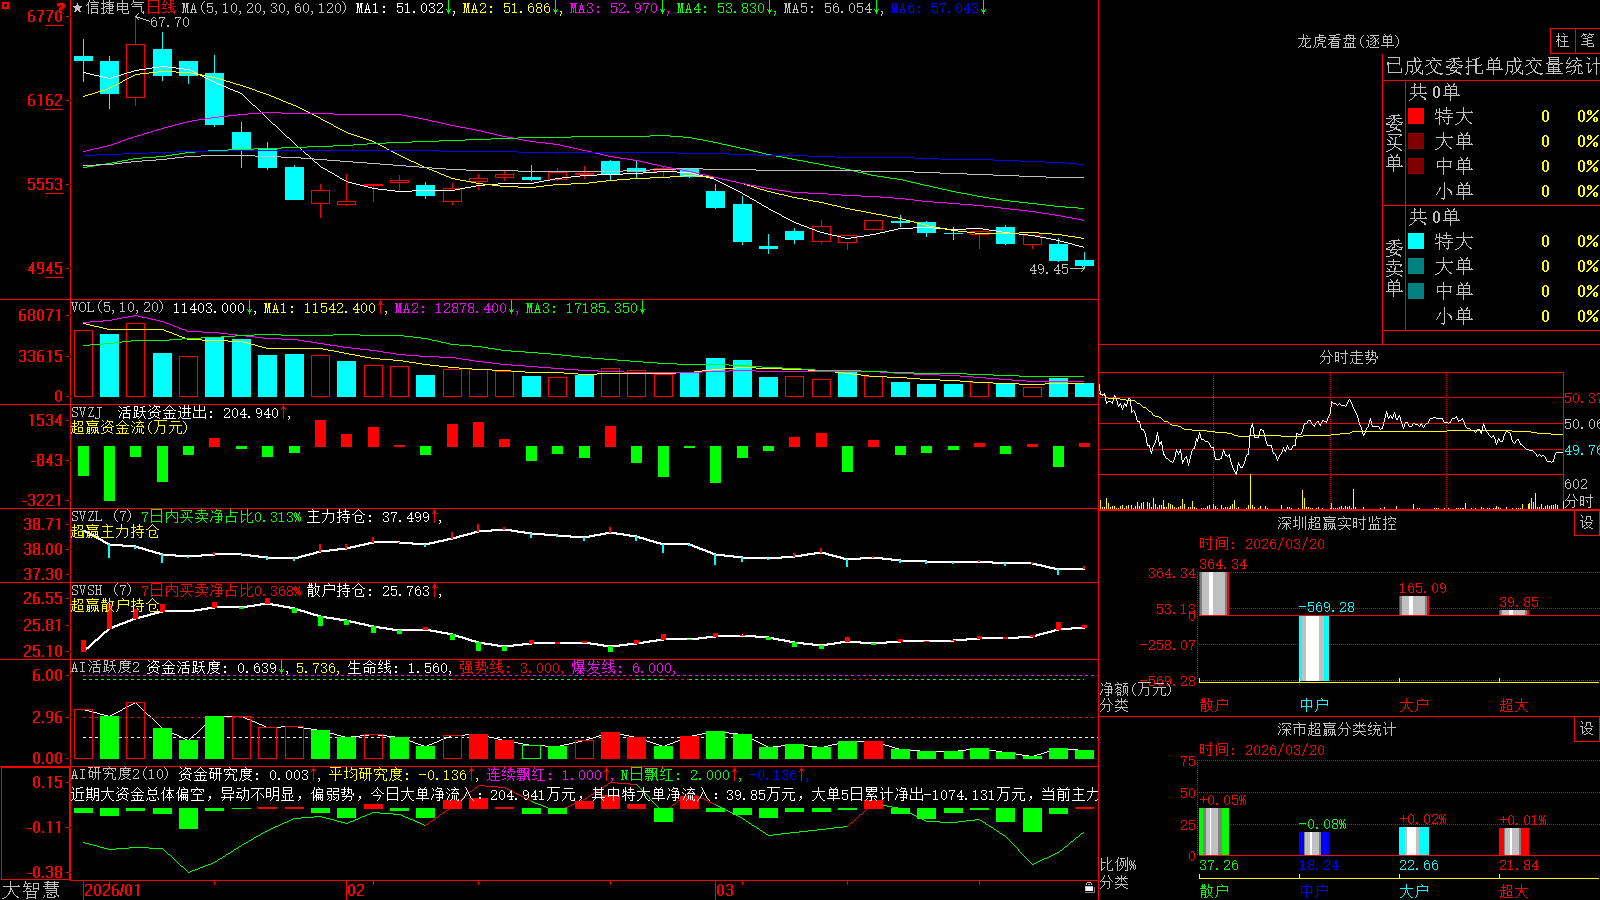The width and height of the screenshot is (1600, 900).
Task: Click the 大智慧 logo at bottom-left
Action: coord(31,890)
